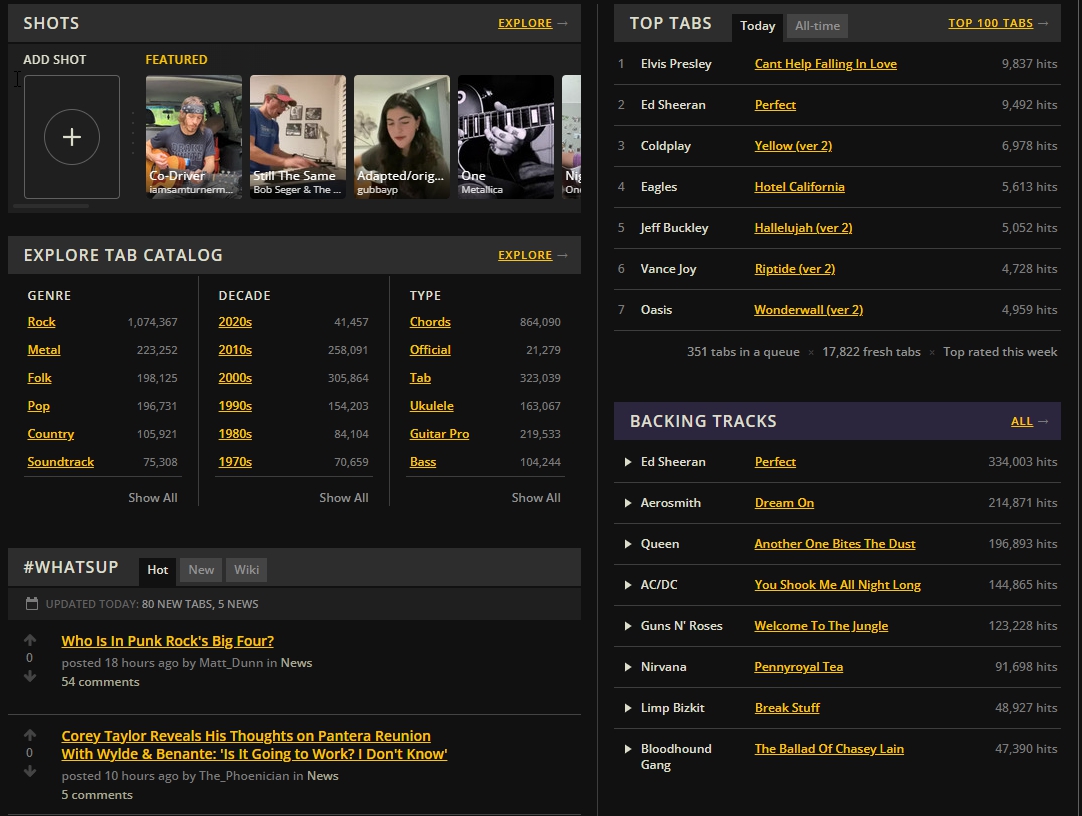Browse the Rock genre
Image resolution: width=1082 pixels, height=816 pixels.
point(41,321)
